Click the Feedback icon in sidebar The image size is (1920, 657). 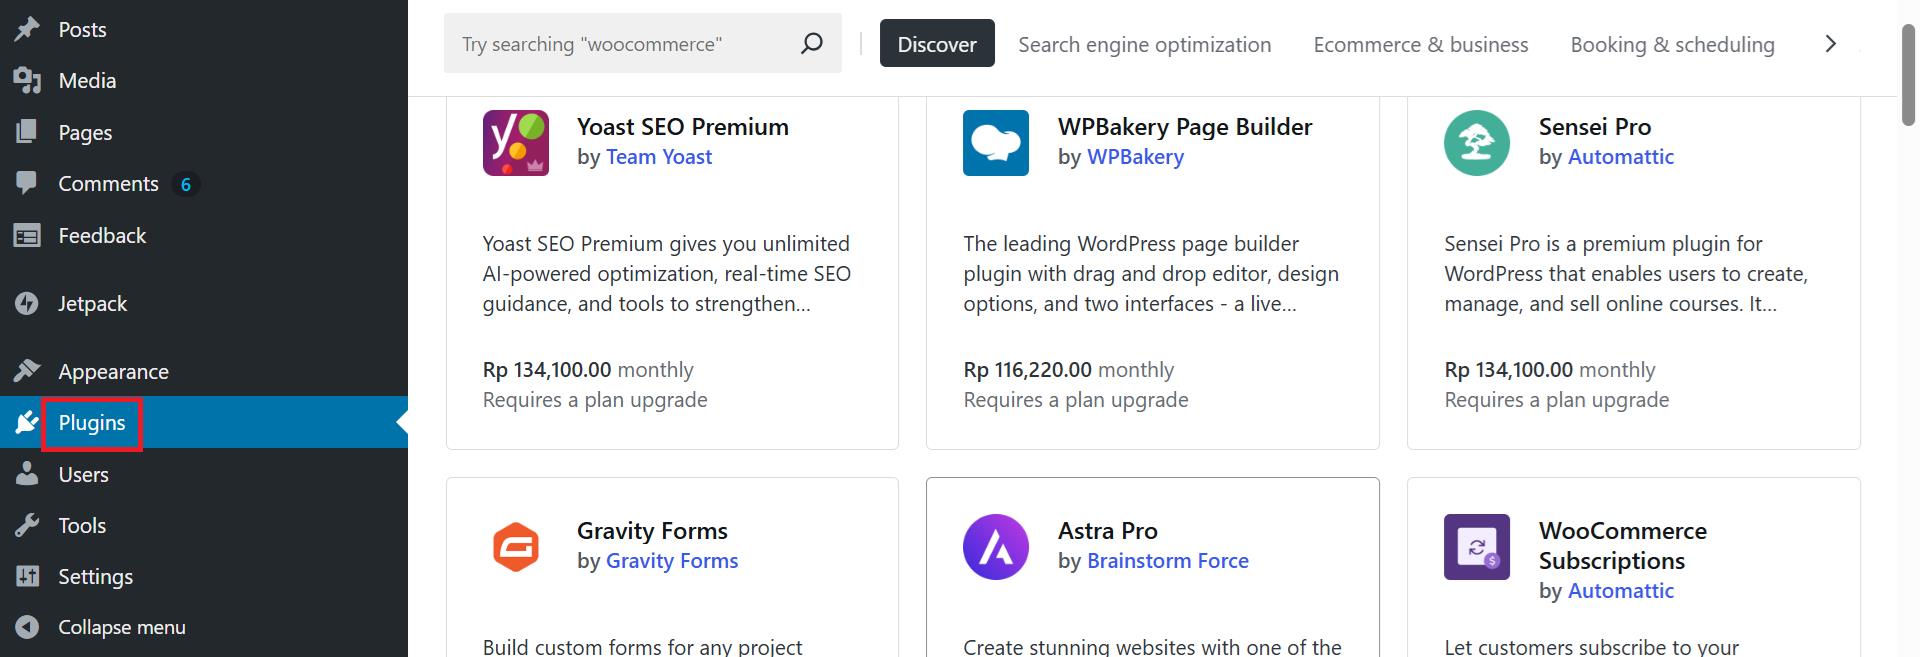(27, 235)
